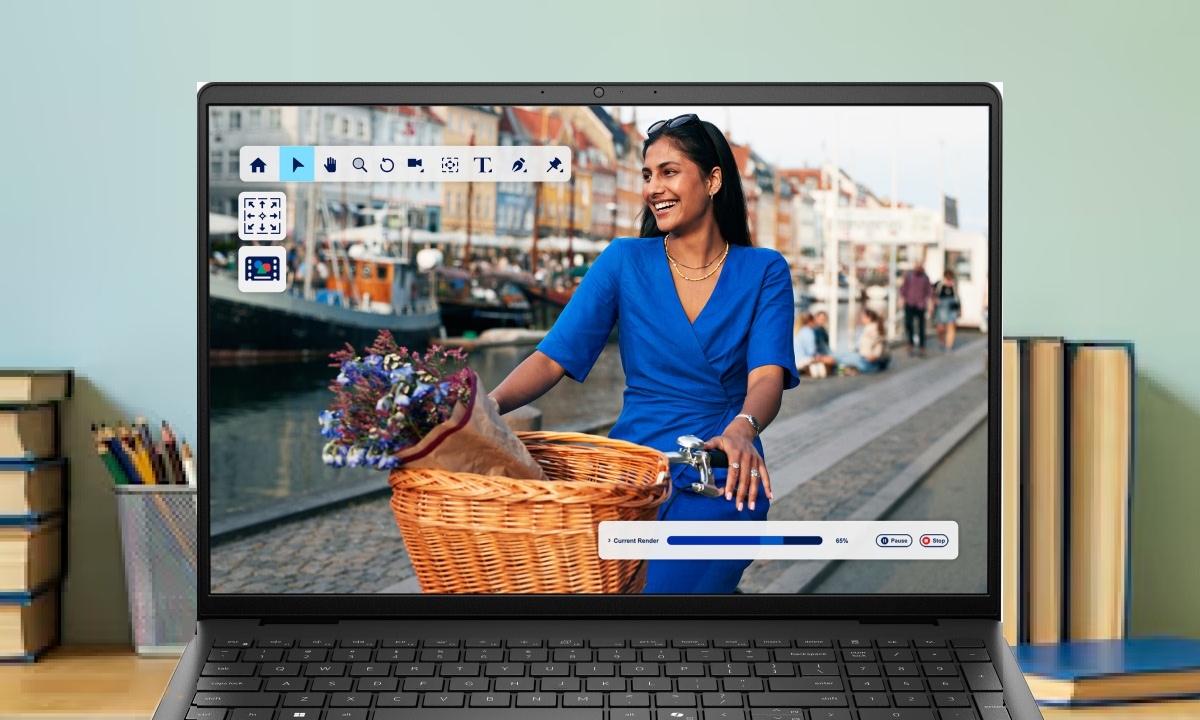Open the Zoom magnifier tool
Viewport: 1200px width, 720px height.
coord(360,165)
